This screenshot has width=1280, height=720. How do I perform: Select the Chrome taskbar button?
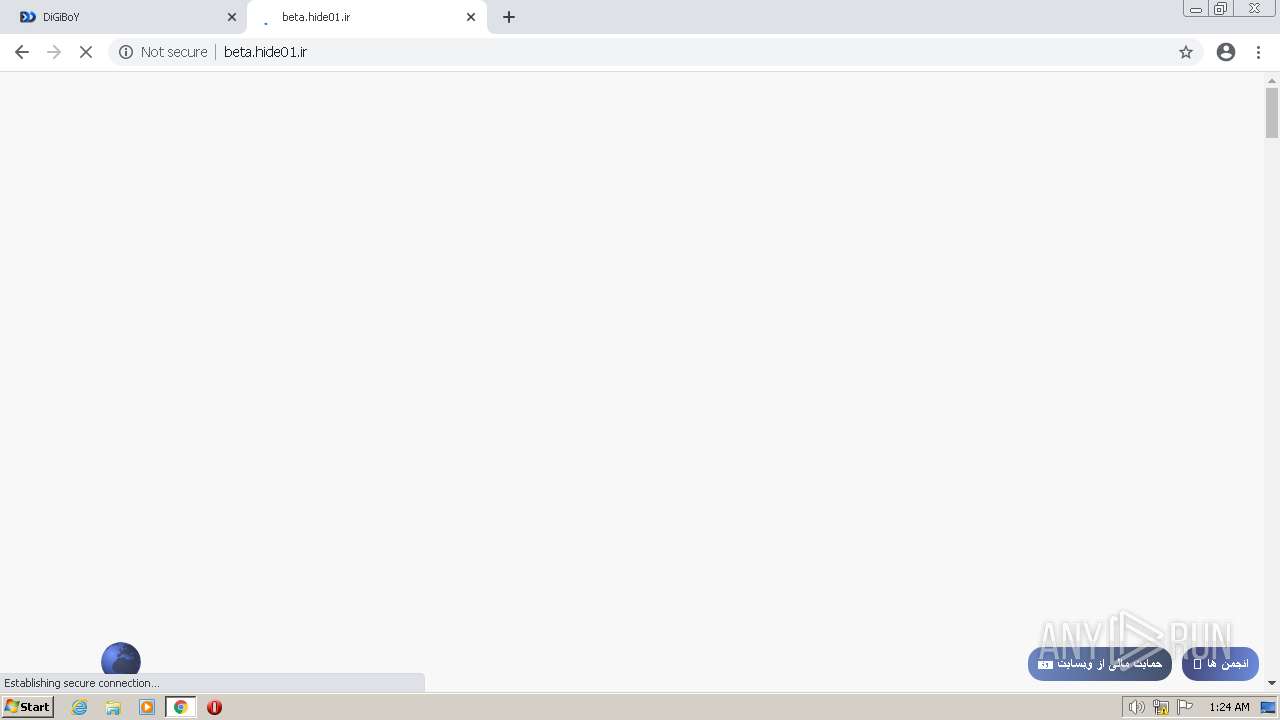(181, 707)
